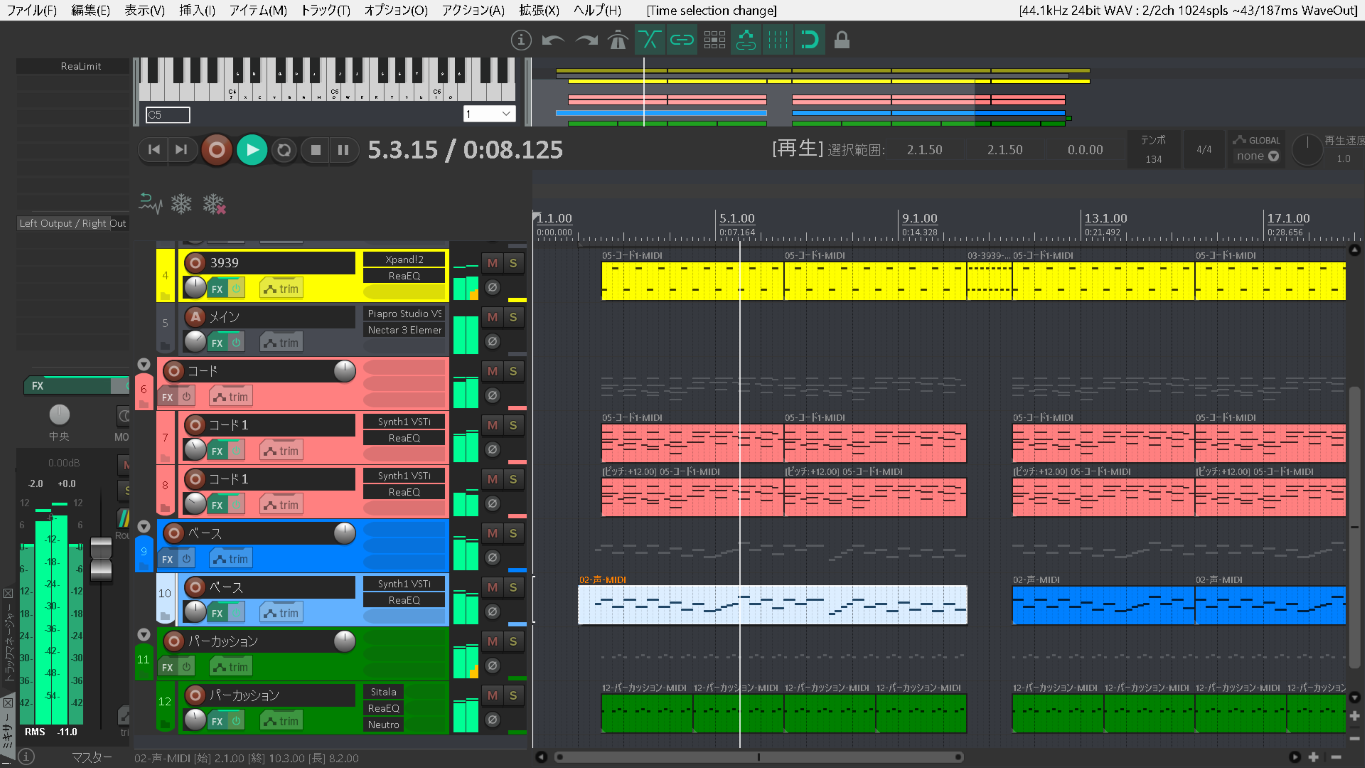Click the go-to-project-end transport button

[180, 150]
